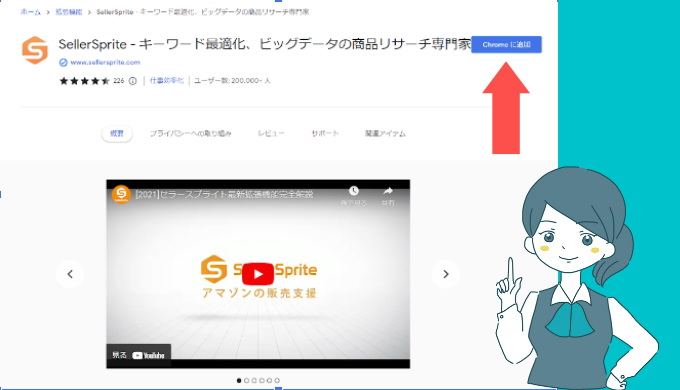Open www.sellersprite.com publisher link
Viewport: 680px width, 390px height.
(105, 62)
